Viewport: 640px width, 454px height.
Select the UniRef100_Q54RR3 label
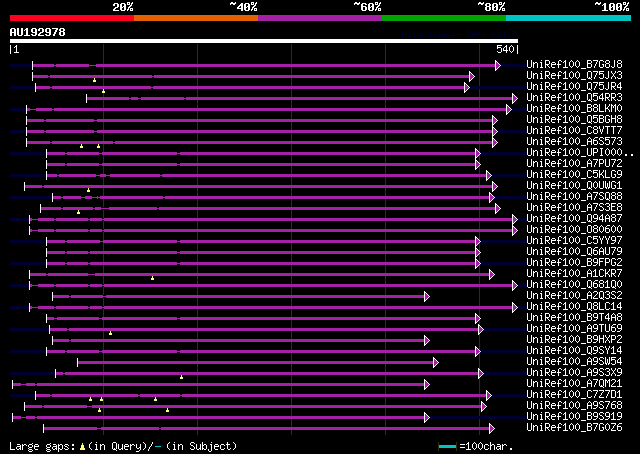[574, 97]
